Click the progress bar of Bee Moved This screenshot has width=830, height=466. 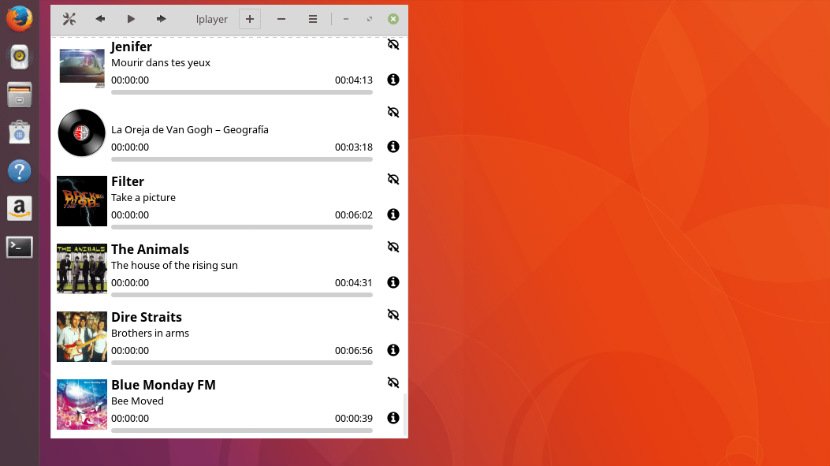[x=242, y=431]
